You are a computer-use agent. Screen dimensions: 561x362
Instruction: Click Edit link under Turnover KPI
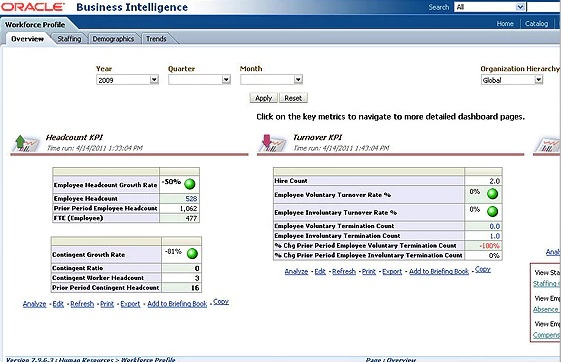click(320, 272)
